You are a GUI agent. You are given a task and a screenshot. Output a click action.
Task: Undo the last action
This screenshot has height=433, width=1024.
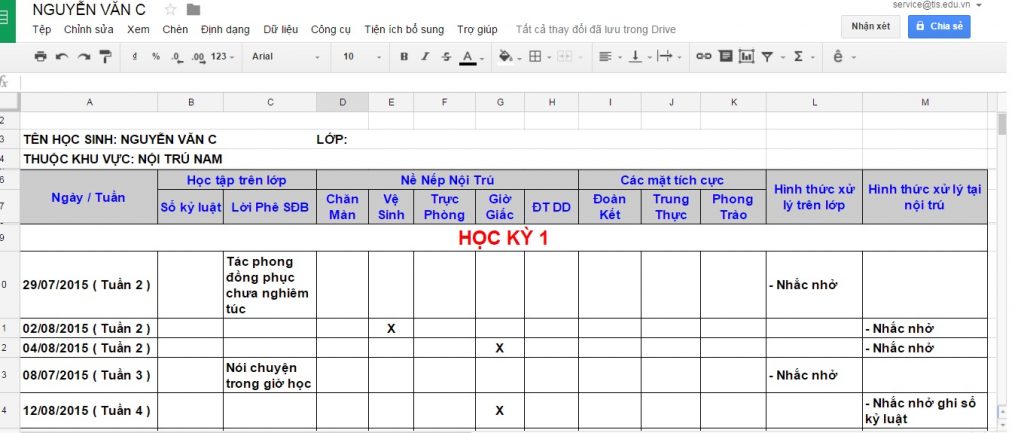62,57
